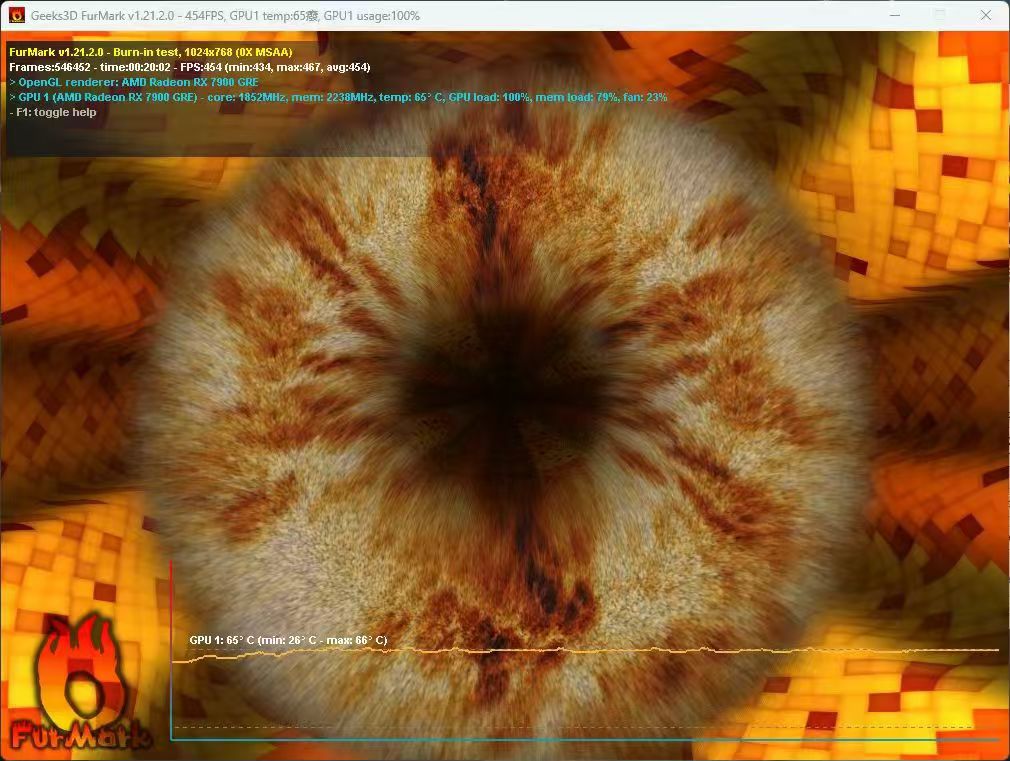Image resolution: width=1010 pixels, height=761 pixels.
Task: Click the 'GPU 1: 65° C' temperature graph label
Action: 288,640
